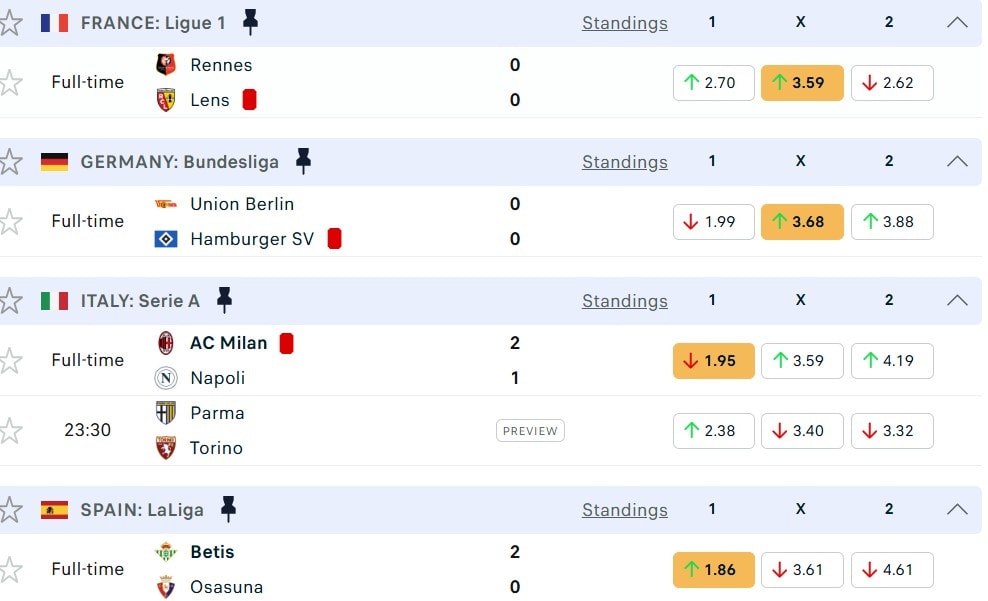Click the pin icon beside France Ligue 1

250,22
